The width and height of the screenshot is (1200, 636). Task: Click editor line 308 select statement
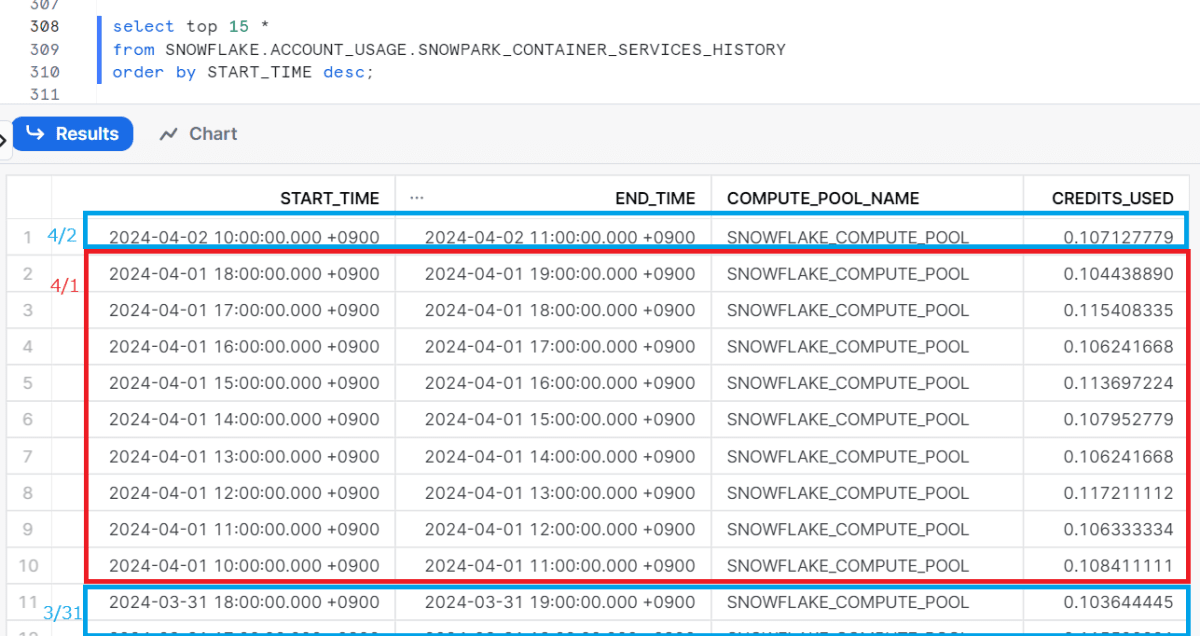(190, 27)
